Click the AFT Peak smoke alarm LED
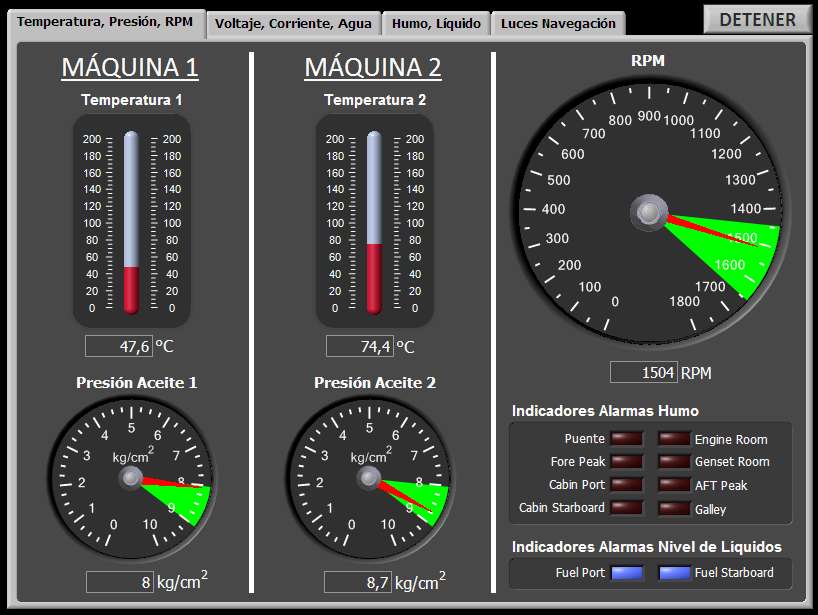This screenshot has width=818, height=615. 674,484
